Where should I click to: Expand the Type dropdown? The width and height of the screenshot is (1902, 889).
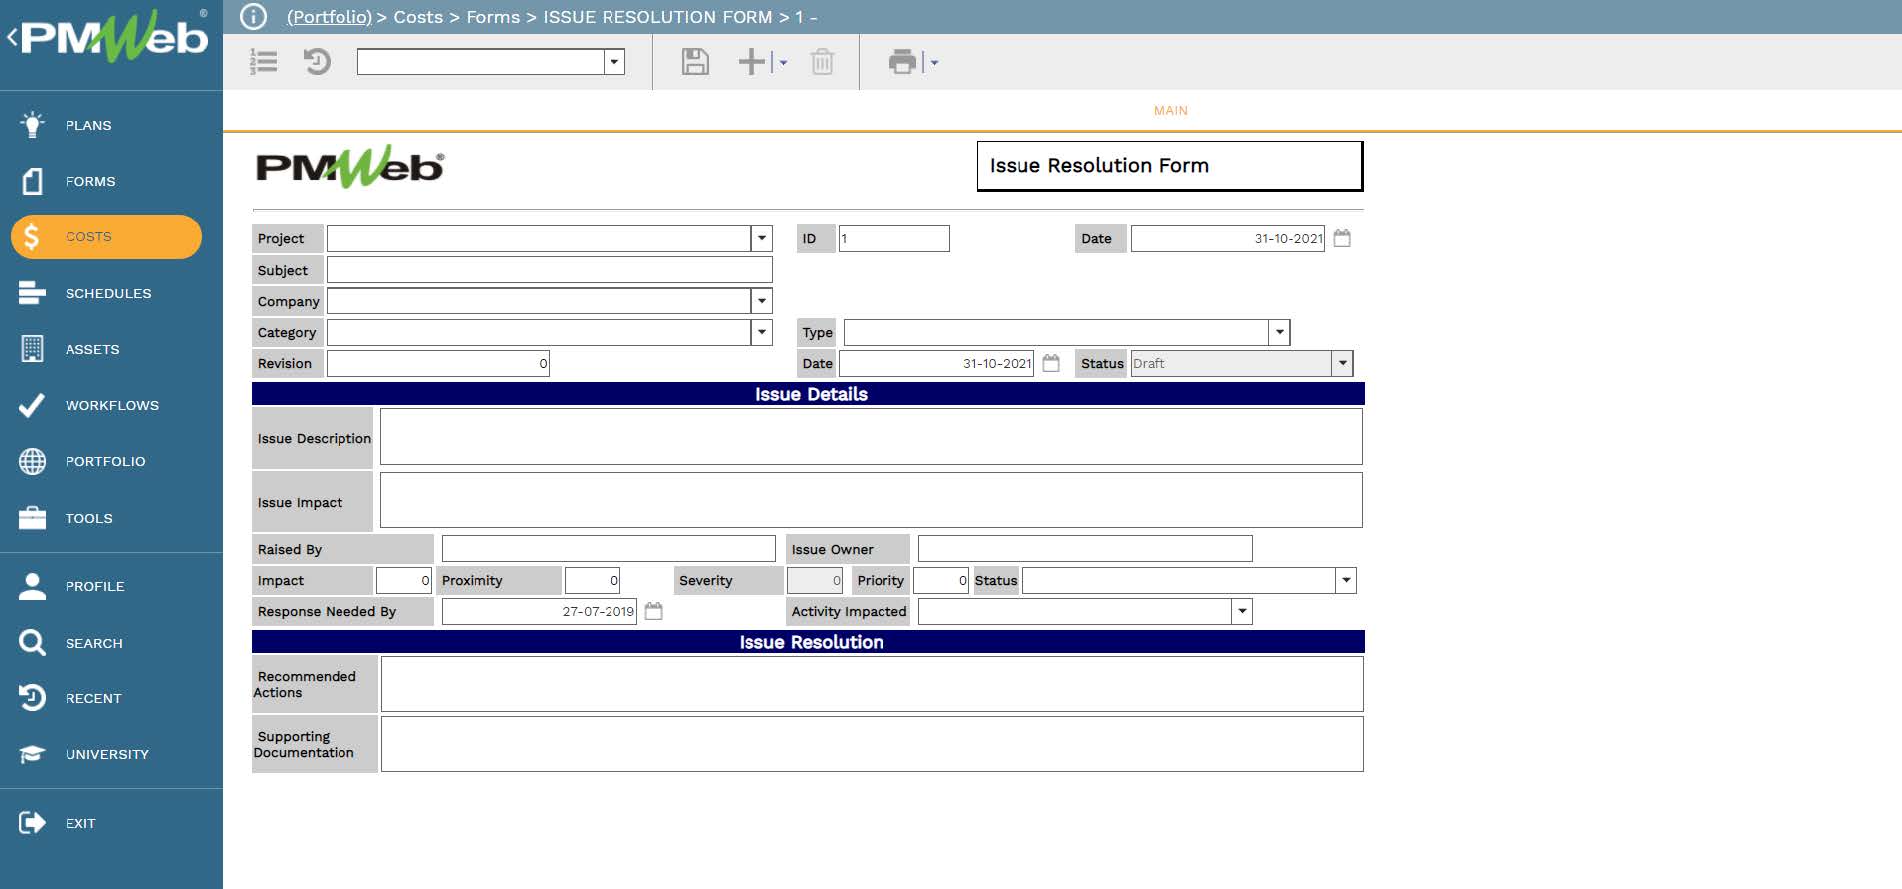(x=1279, y=332)
